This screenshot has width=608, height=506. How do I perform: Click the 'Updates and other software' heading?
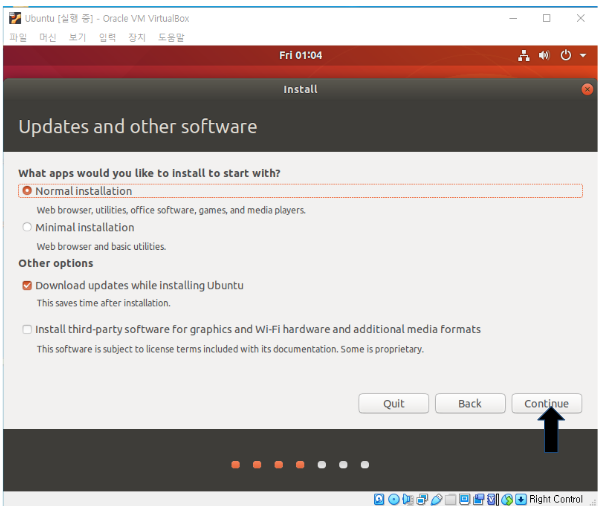coord(138,127)
